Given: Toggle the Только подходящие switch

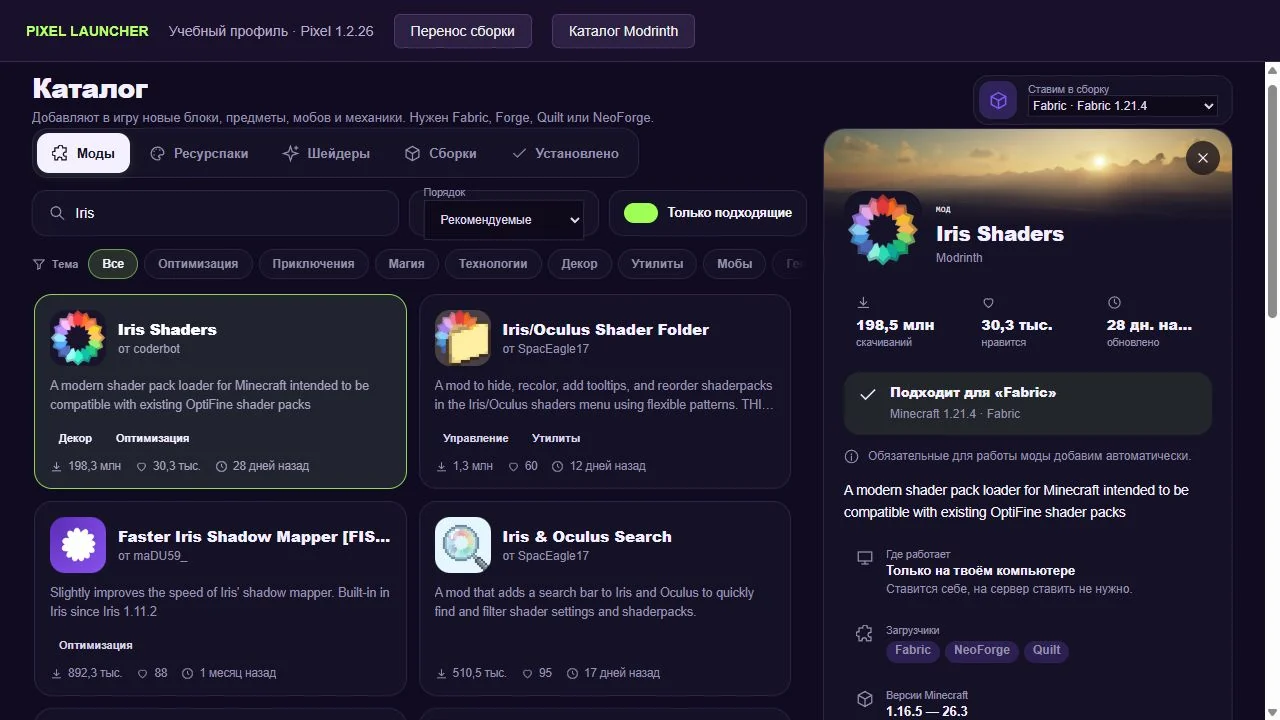Looking at the screenshot, I should [641, 213].
